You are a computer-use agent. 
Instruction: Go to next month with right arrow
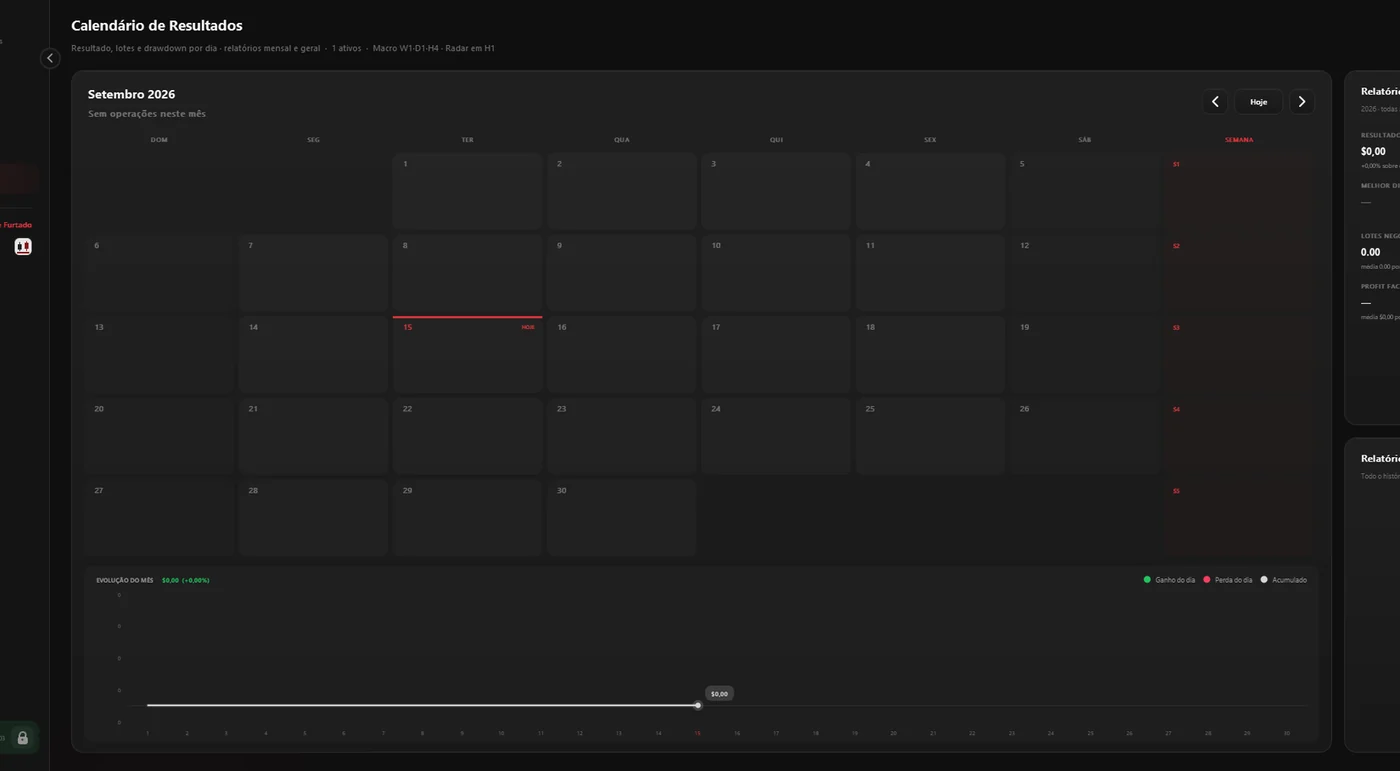click(1301, 102)
